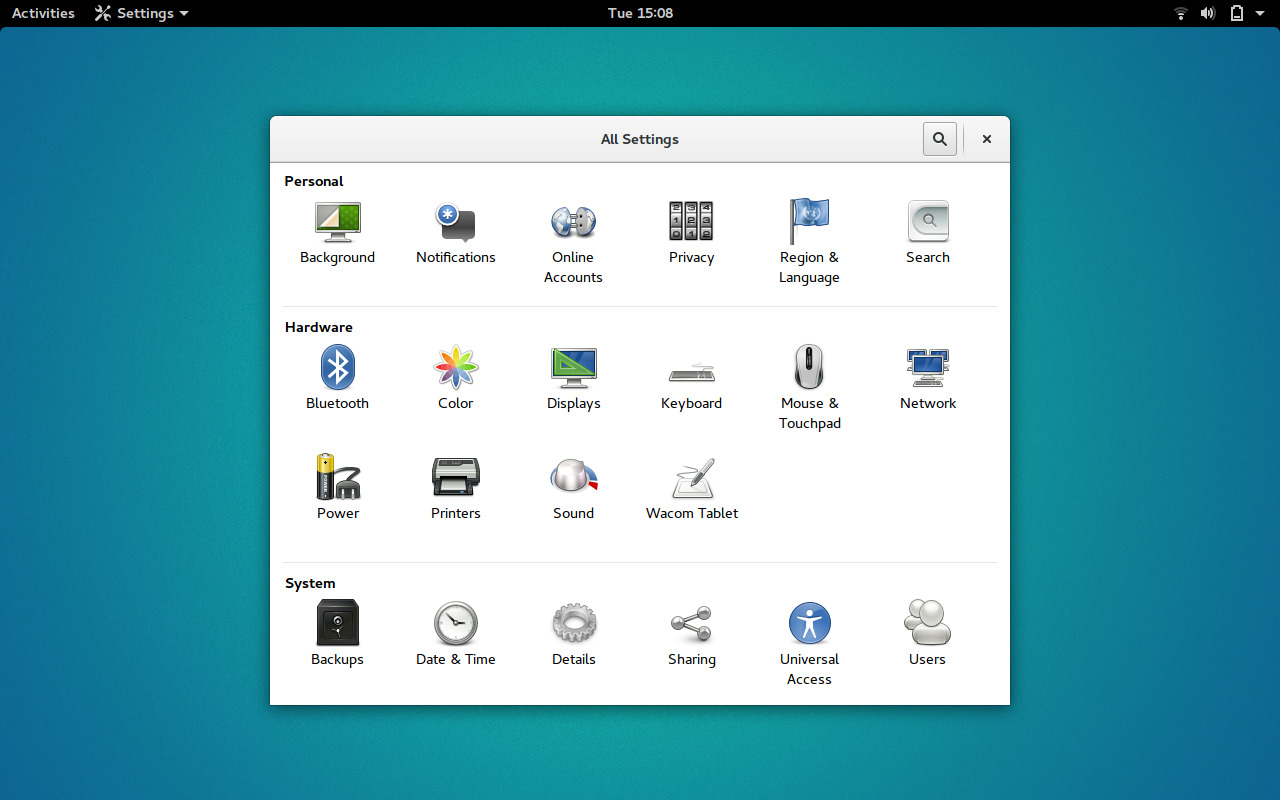Close the All Settings window
1280x800 pixels.
pos(987,139)
